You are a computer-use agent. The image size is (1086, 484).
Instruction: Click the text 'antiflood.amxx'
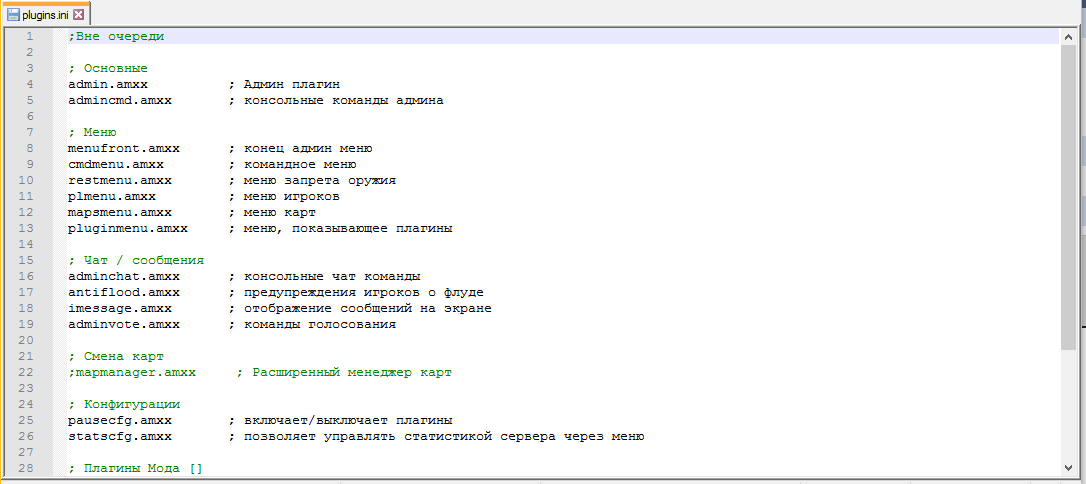[124, 292]
